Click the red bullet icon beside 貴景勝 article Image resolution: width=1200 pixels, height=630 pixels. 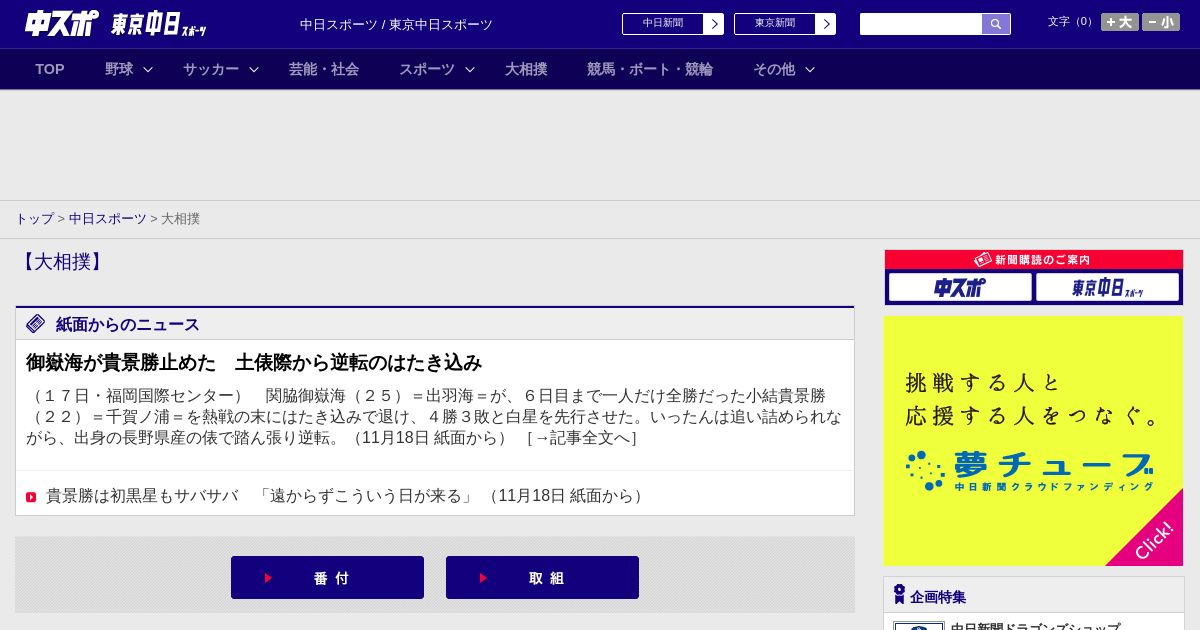tap(31, 497)
